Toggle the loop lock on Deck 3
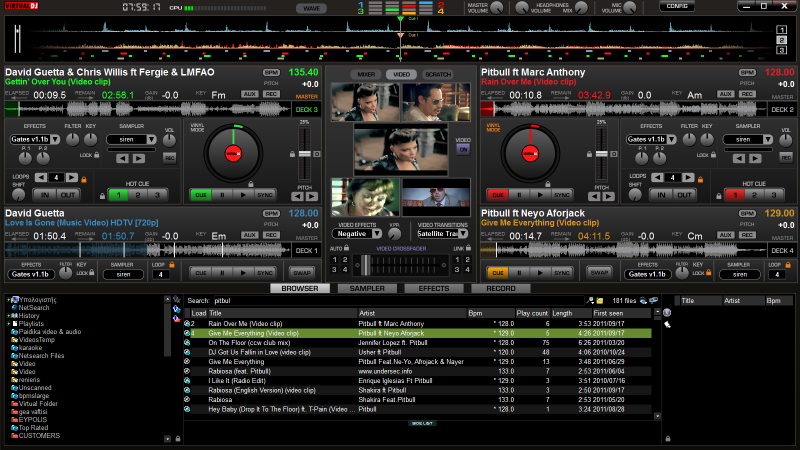The image size is (800, 450). (84, 179)
